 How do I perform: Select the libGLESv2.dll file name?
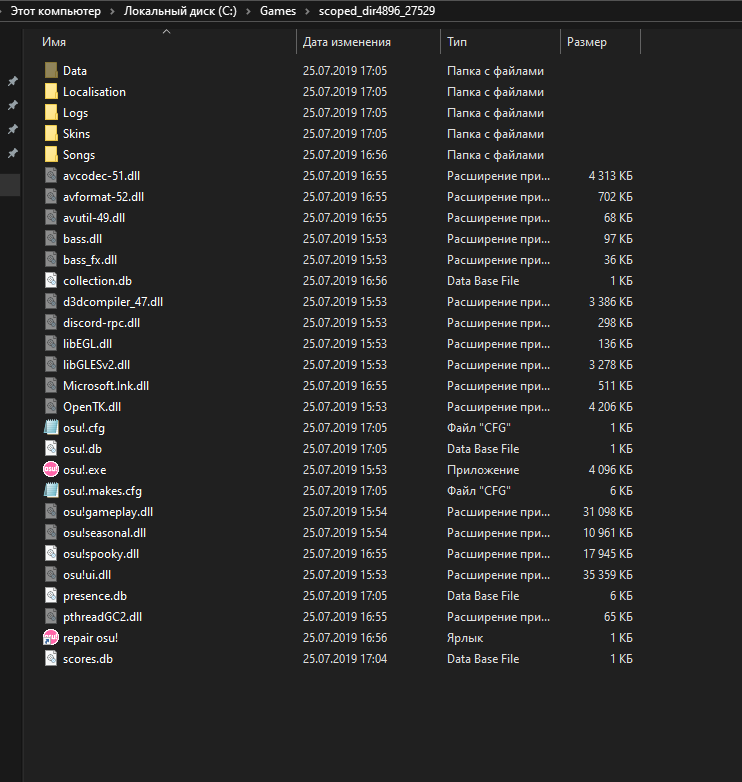coord(96,365)
